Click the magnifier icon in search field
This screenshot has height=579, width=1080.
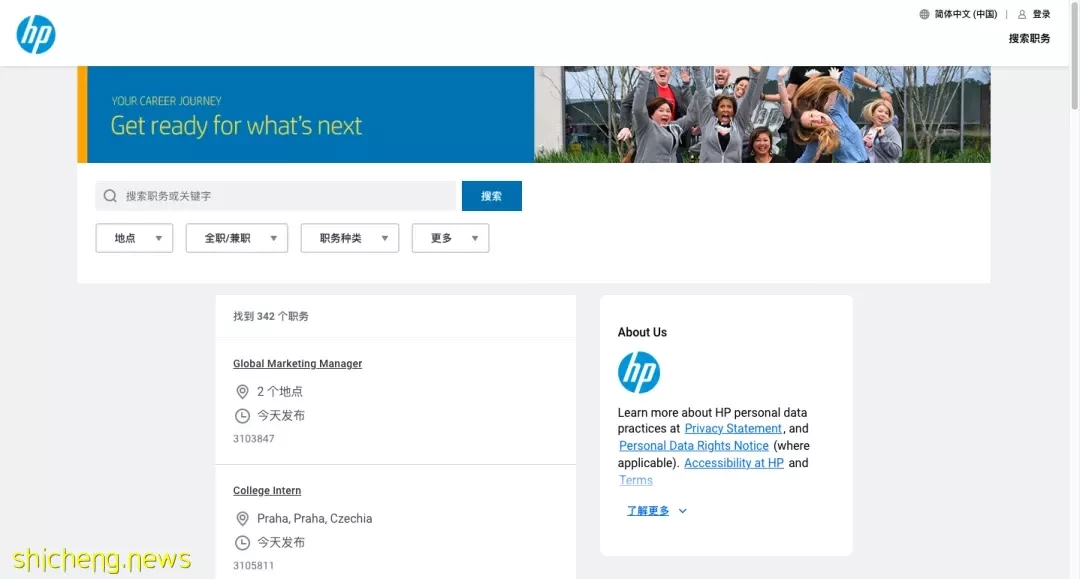(110, 196)
